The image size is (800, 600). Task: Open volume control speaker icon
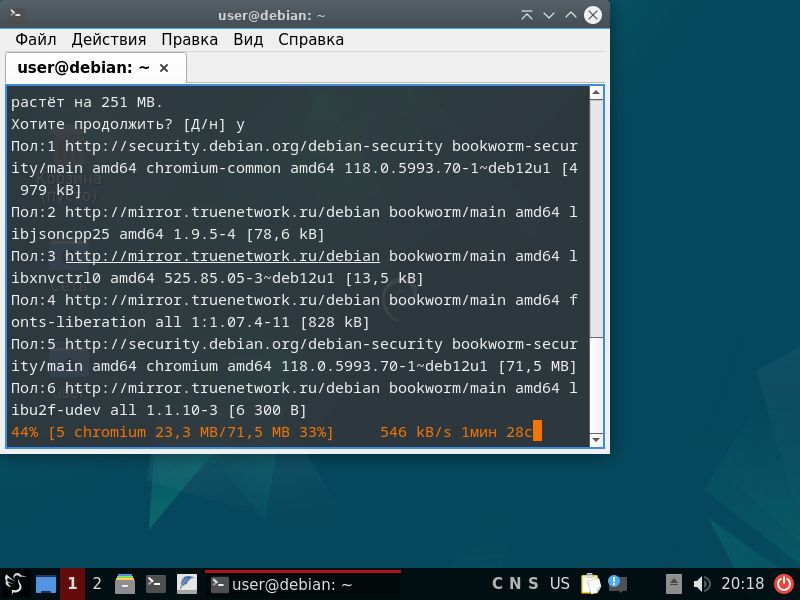(x=702, y=584)
